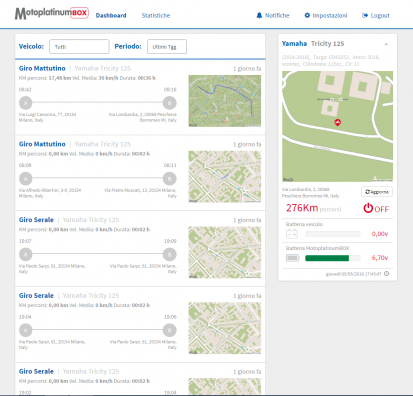Image resolution: width=413 pixels, height=396 pixels.
Task: Open map thumbnail of the 19:07 trip
Action: (225, 252)
